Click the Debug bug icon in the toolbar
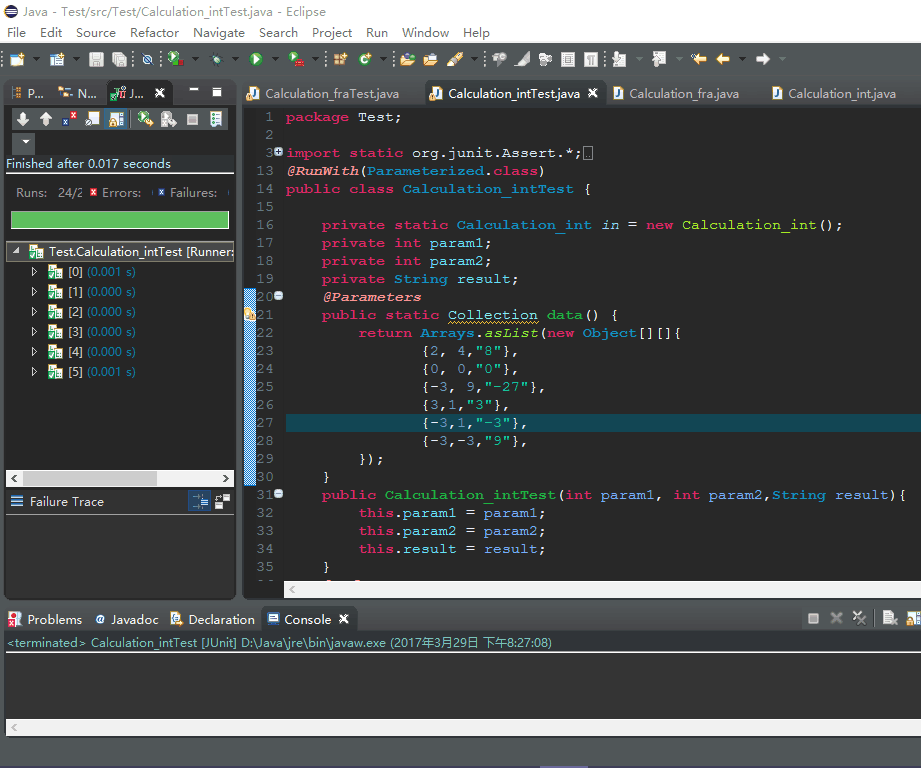Screen dimensions: 921x768 (217, 59)
